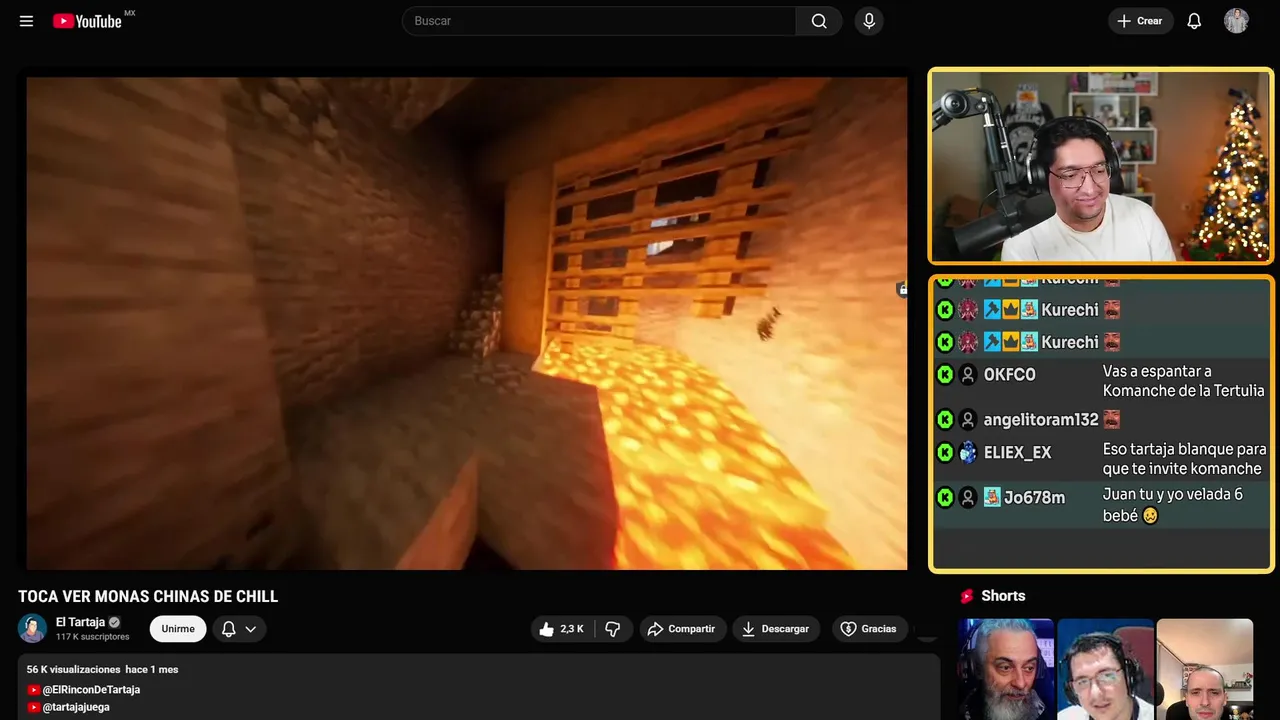Click OKFCO username in chat
This screenshot has height=720, width=1280.
pyautogui.click(x=1009, y=375)
